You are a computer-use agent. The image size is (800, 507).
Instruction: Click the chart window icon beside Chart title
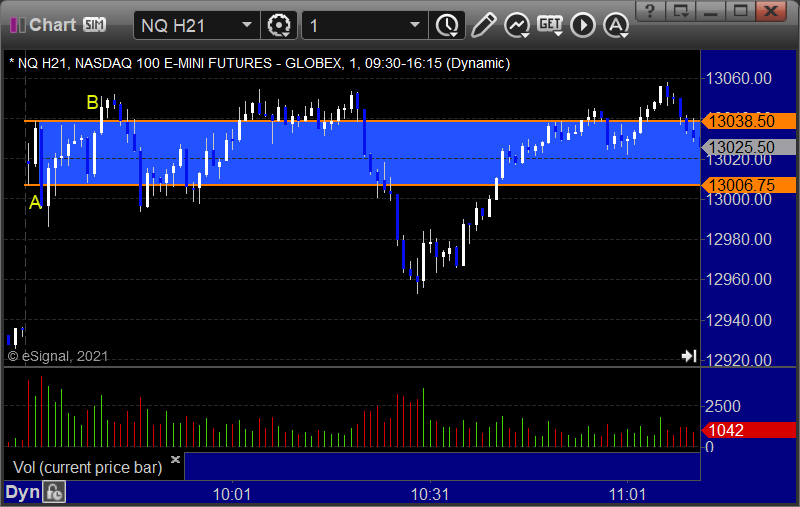17,25
